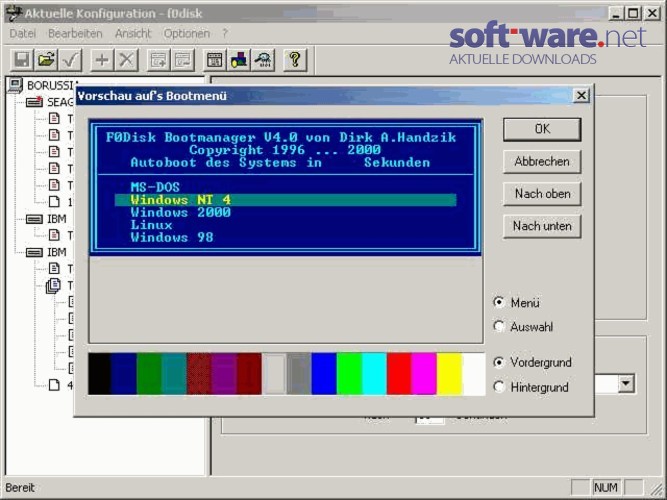Pick the bright blue color swatch
The height and width of the screenshot is (500, 667).
coord(324,374)
